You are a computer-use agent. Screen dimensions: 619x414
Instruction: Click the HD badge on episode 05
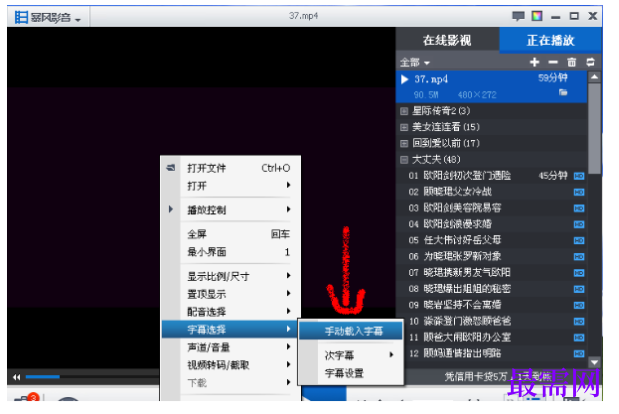point(579,241)
